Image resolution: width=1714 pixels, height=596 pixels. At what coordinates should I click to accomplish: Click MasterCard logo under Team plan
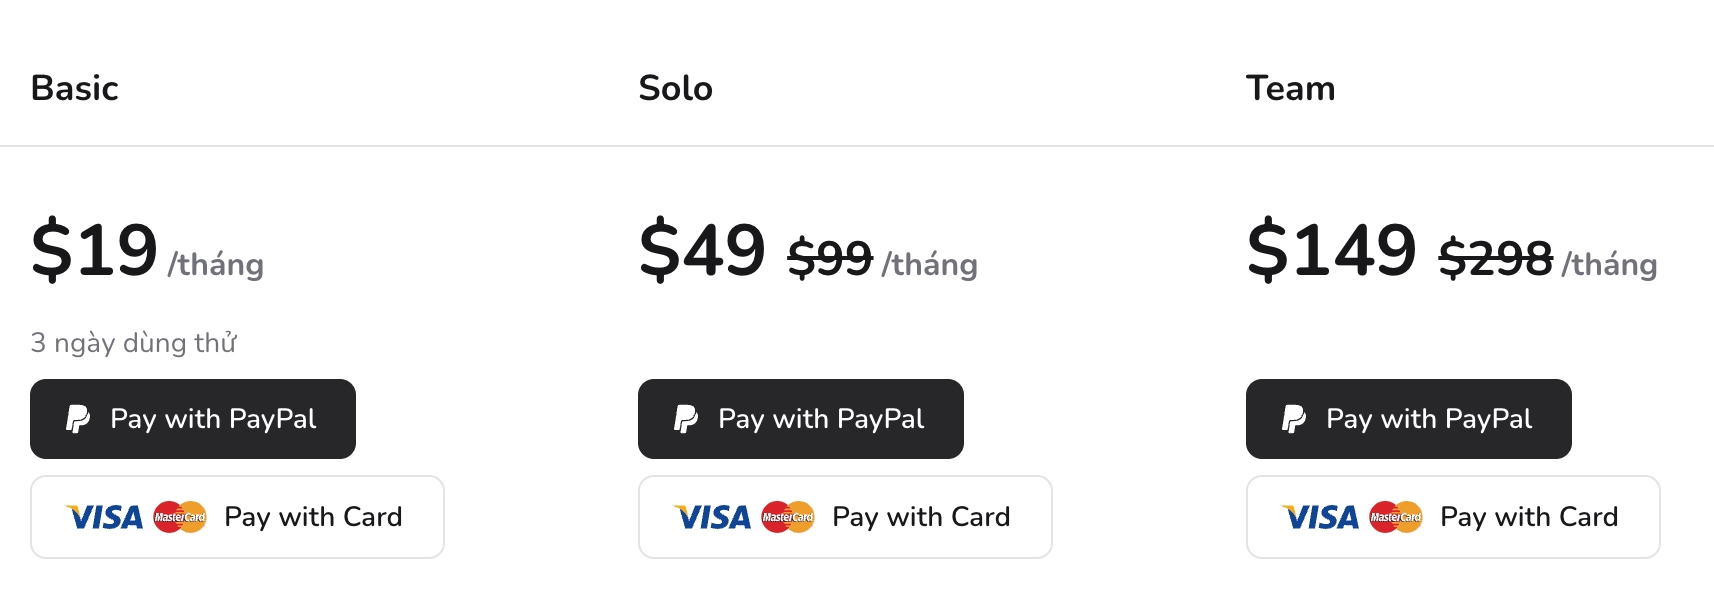1396,517
